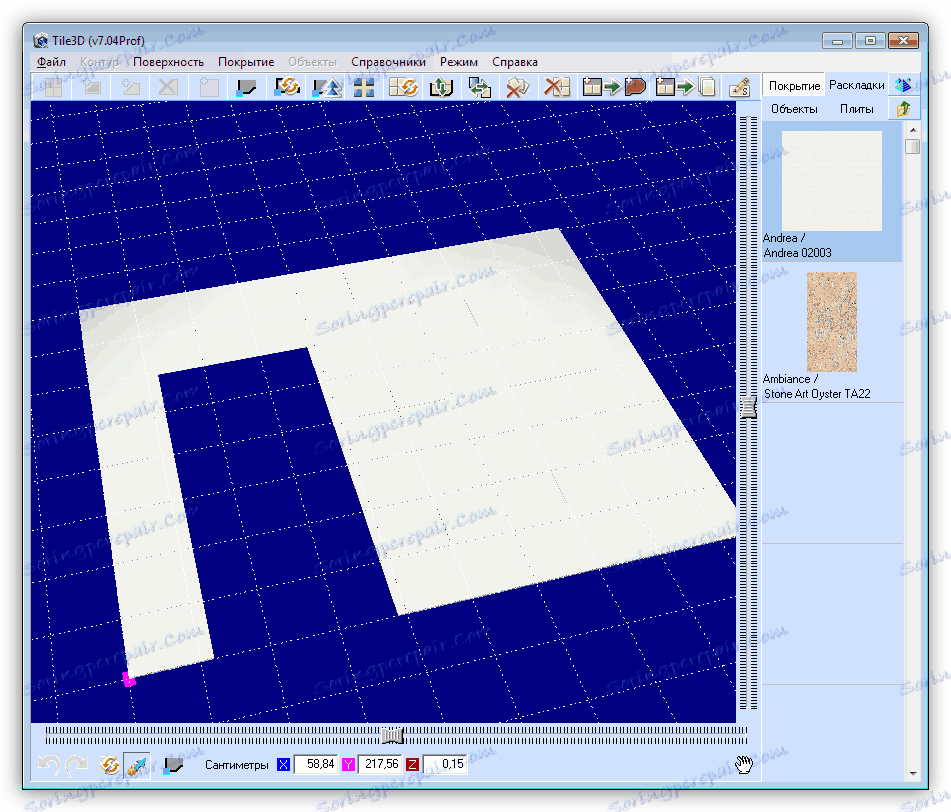Click the tile grid to pages export icon
The image size is (951, 812).
687,87
